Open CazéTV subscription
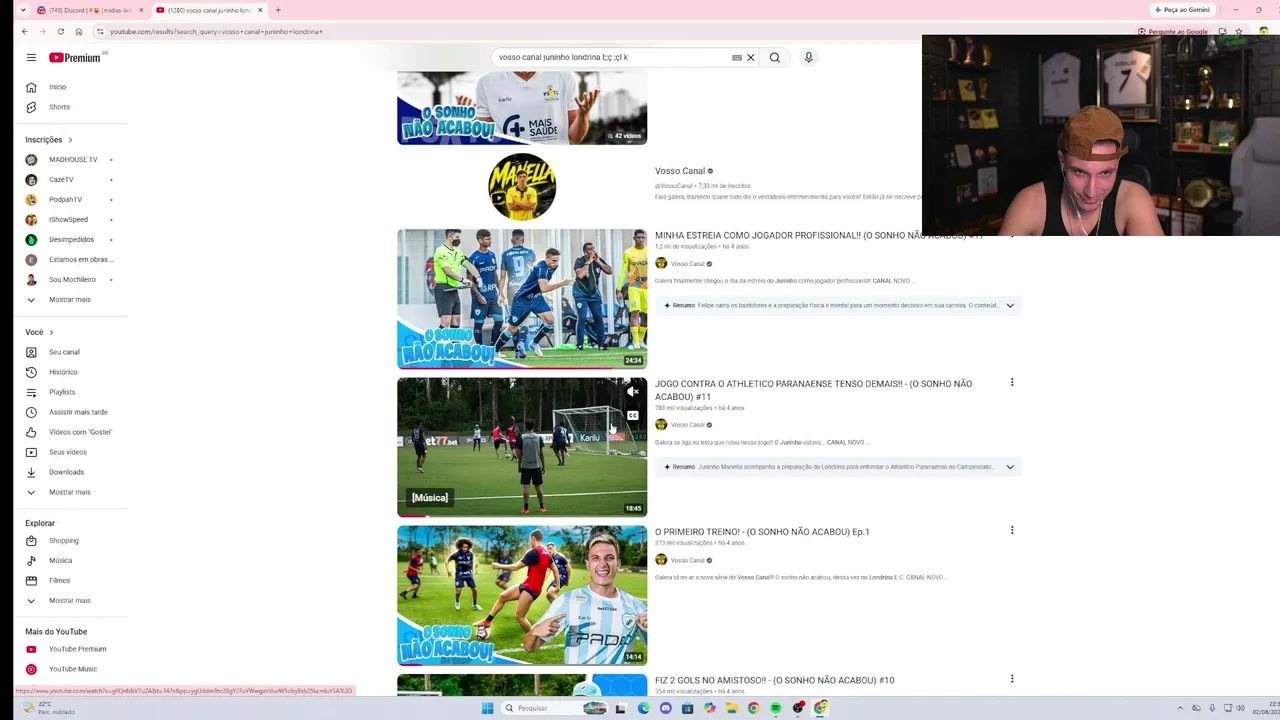 (x=61, y=180)
